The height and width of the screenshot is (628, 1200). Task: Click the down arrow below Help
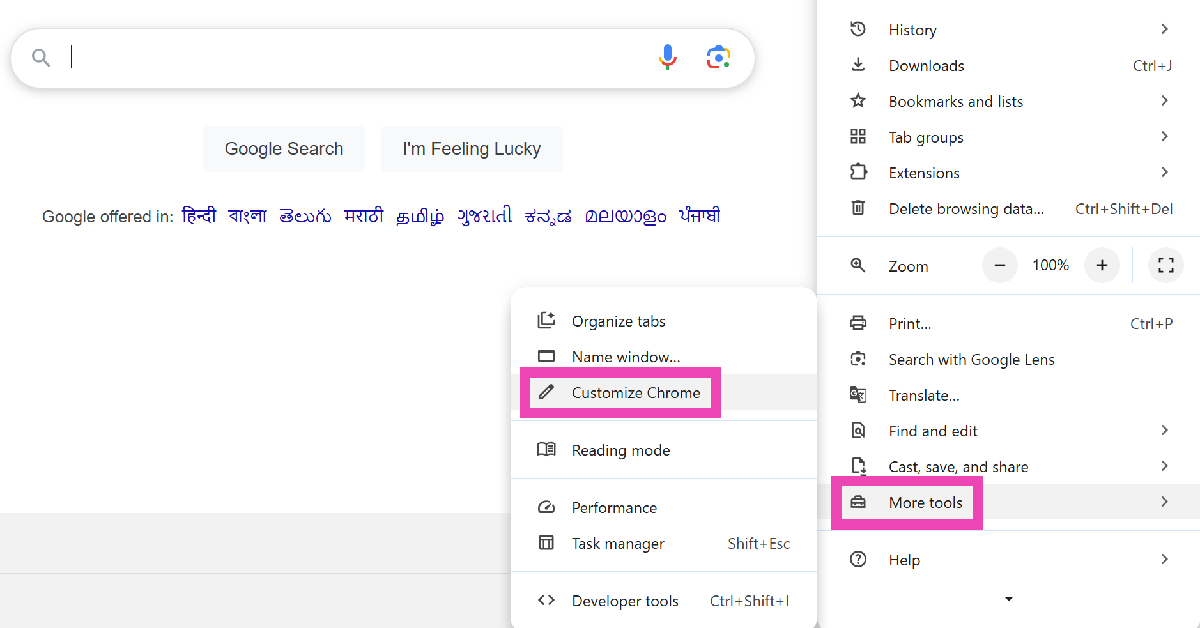tap(1008, 600)
